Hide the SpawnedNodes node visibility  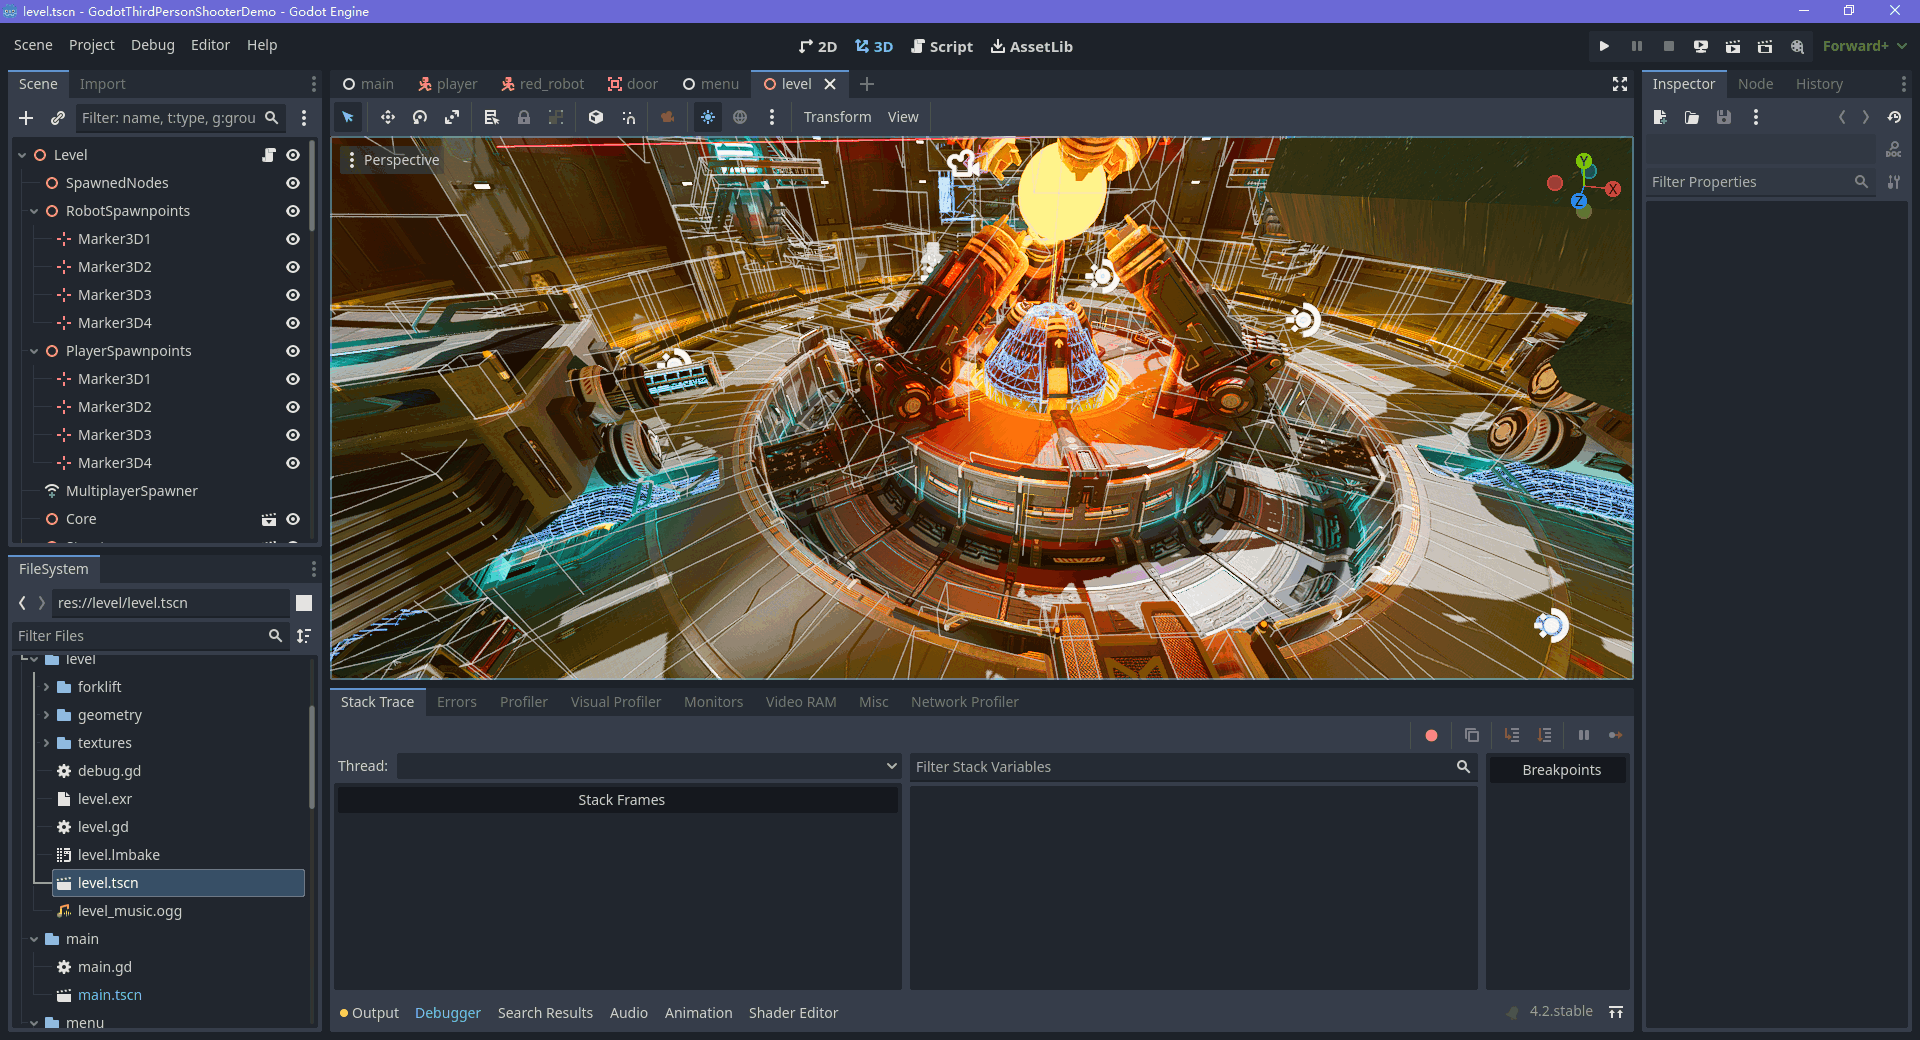click(293, 183)
